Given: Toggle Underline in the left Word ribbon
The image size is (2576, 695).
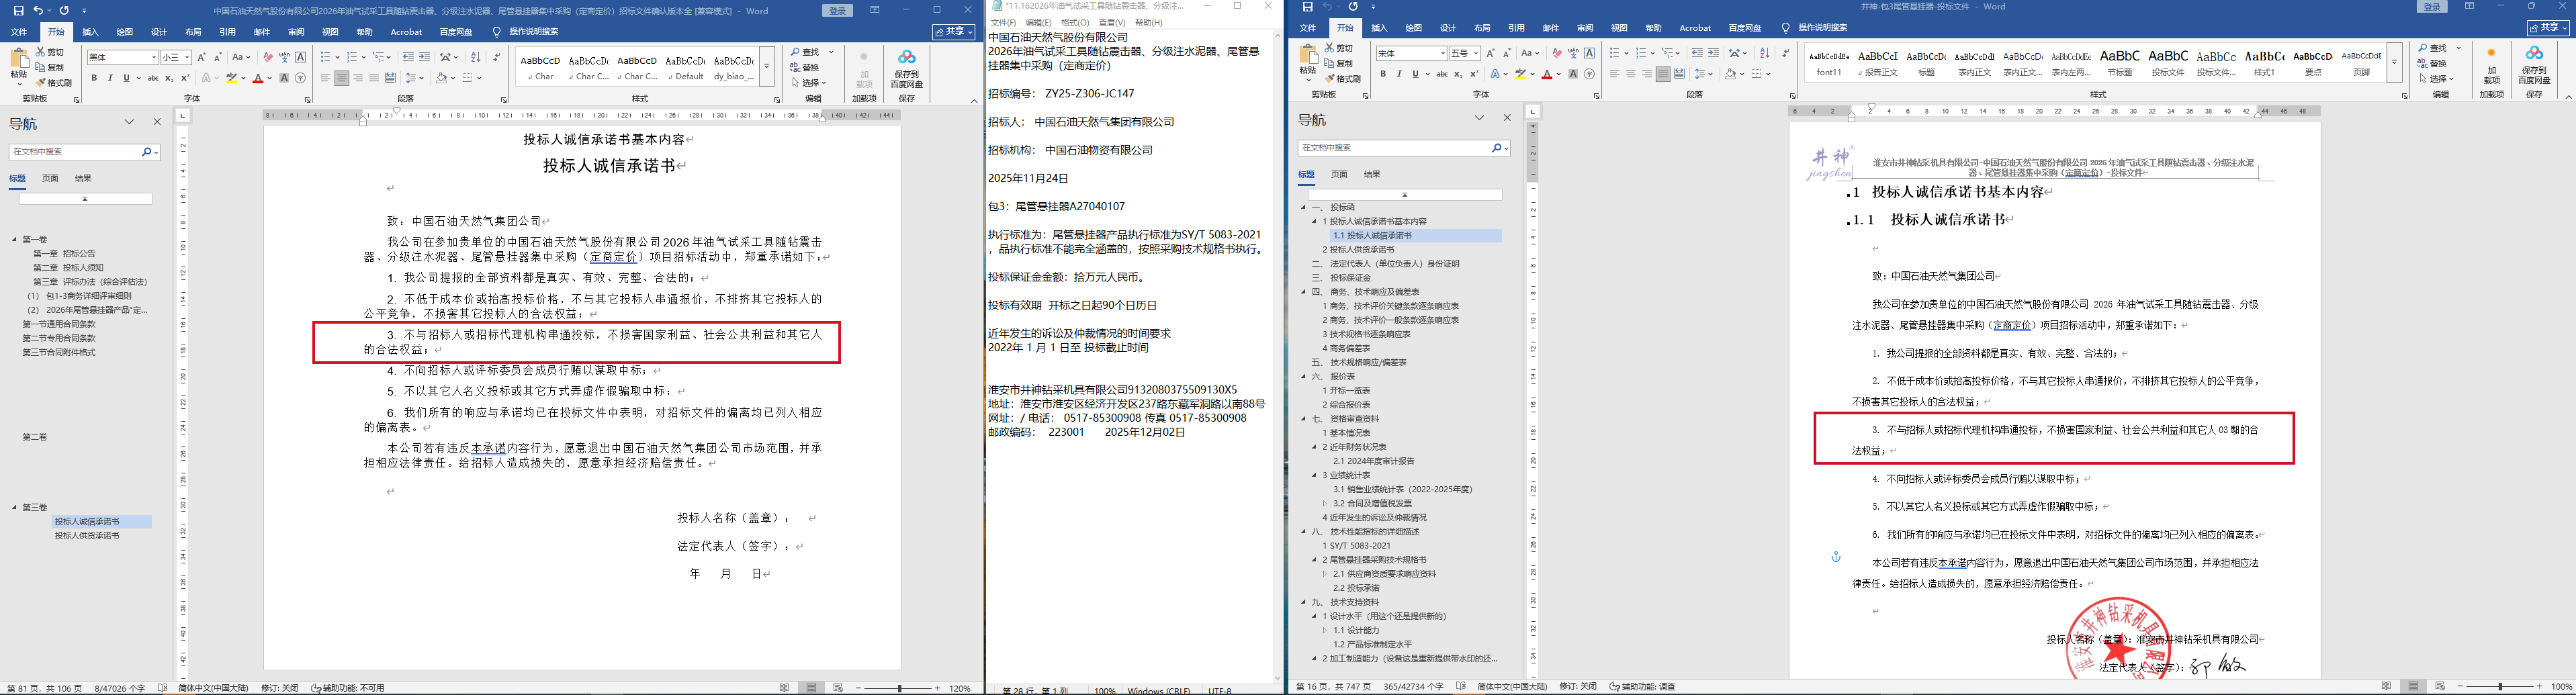Looking at the screenshot, I should coord(126,78).
